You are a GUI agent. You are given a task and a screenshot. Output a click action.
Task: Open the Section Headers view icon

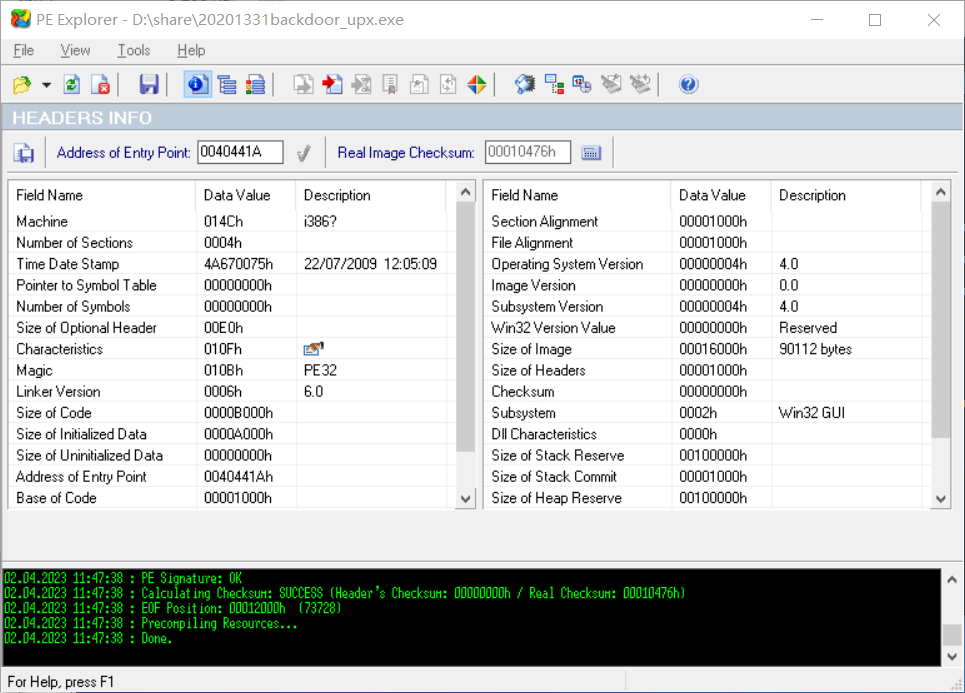[255, 84]
